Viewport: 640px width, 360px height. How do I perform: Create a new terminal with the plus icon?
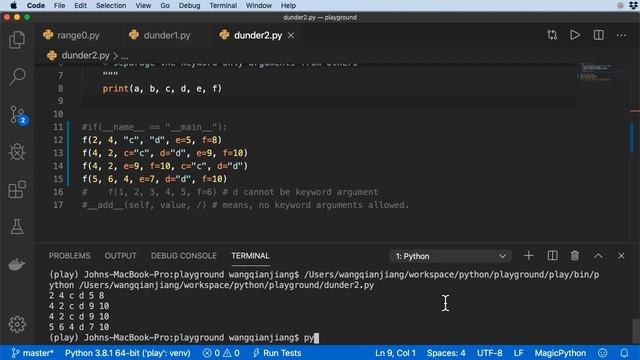click(529, 256)
